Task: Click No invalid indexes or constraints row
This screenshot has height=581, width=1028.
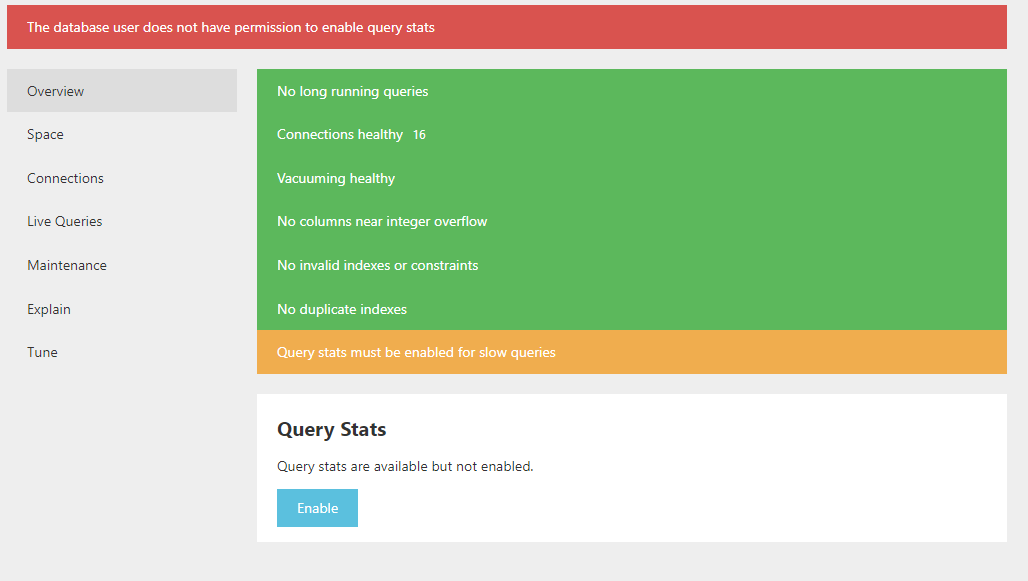Action: click(377, 265)
